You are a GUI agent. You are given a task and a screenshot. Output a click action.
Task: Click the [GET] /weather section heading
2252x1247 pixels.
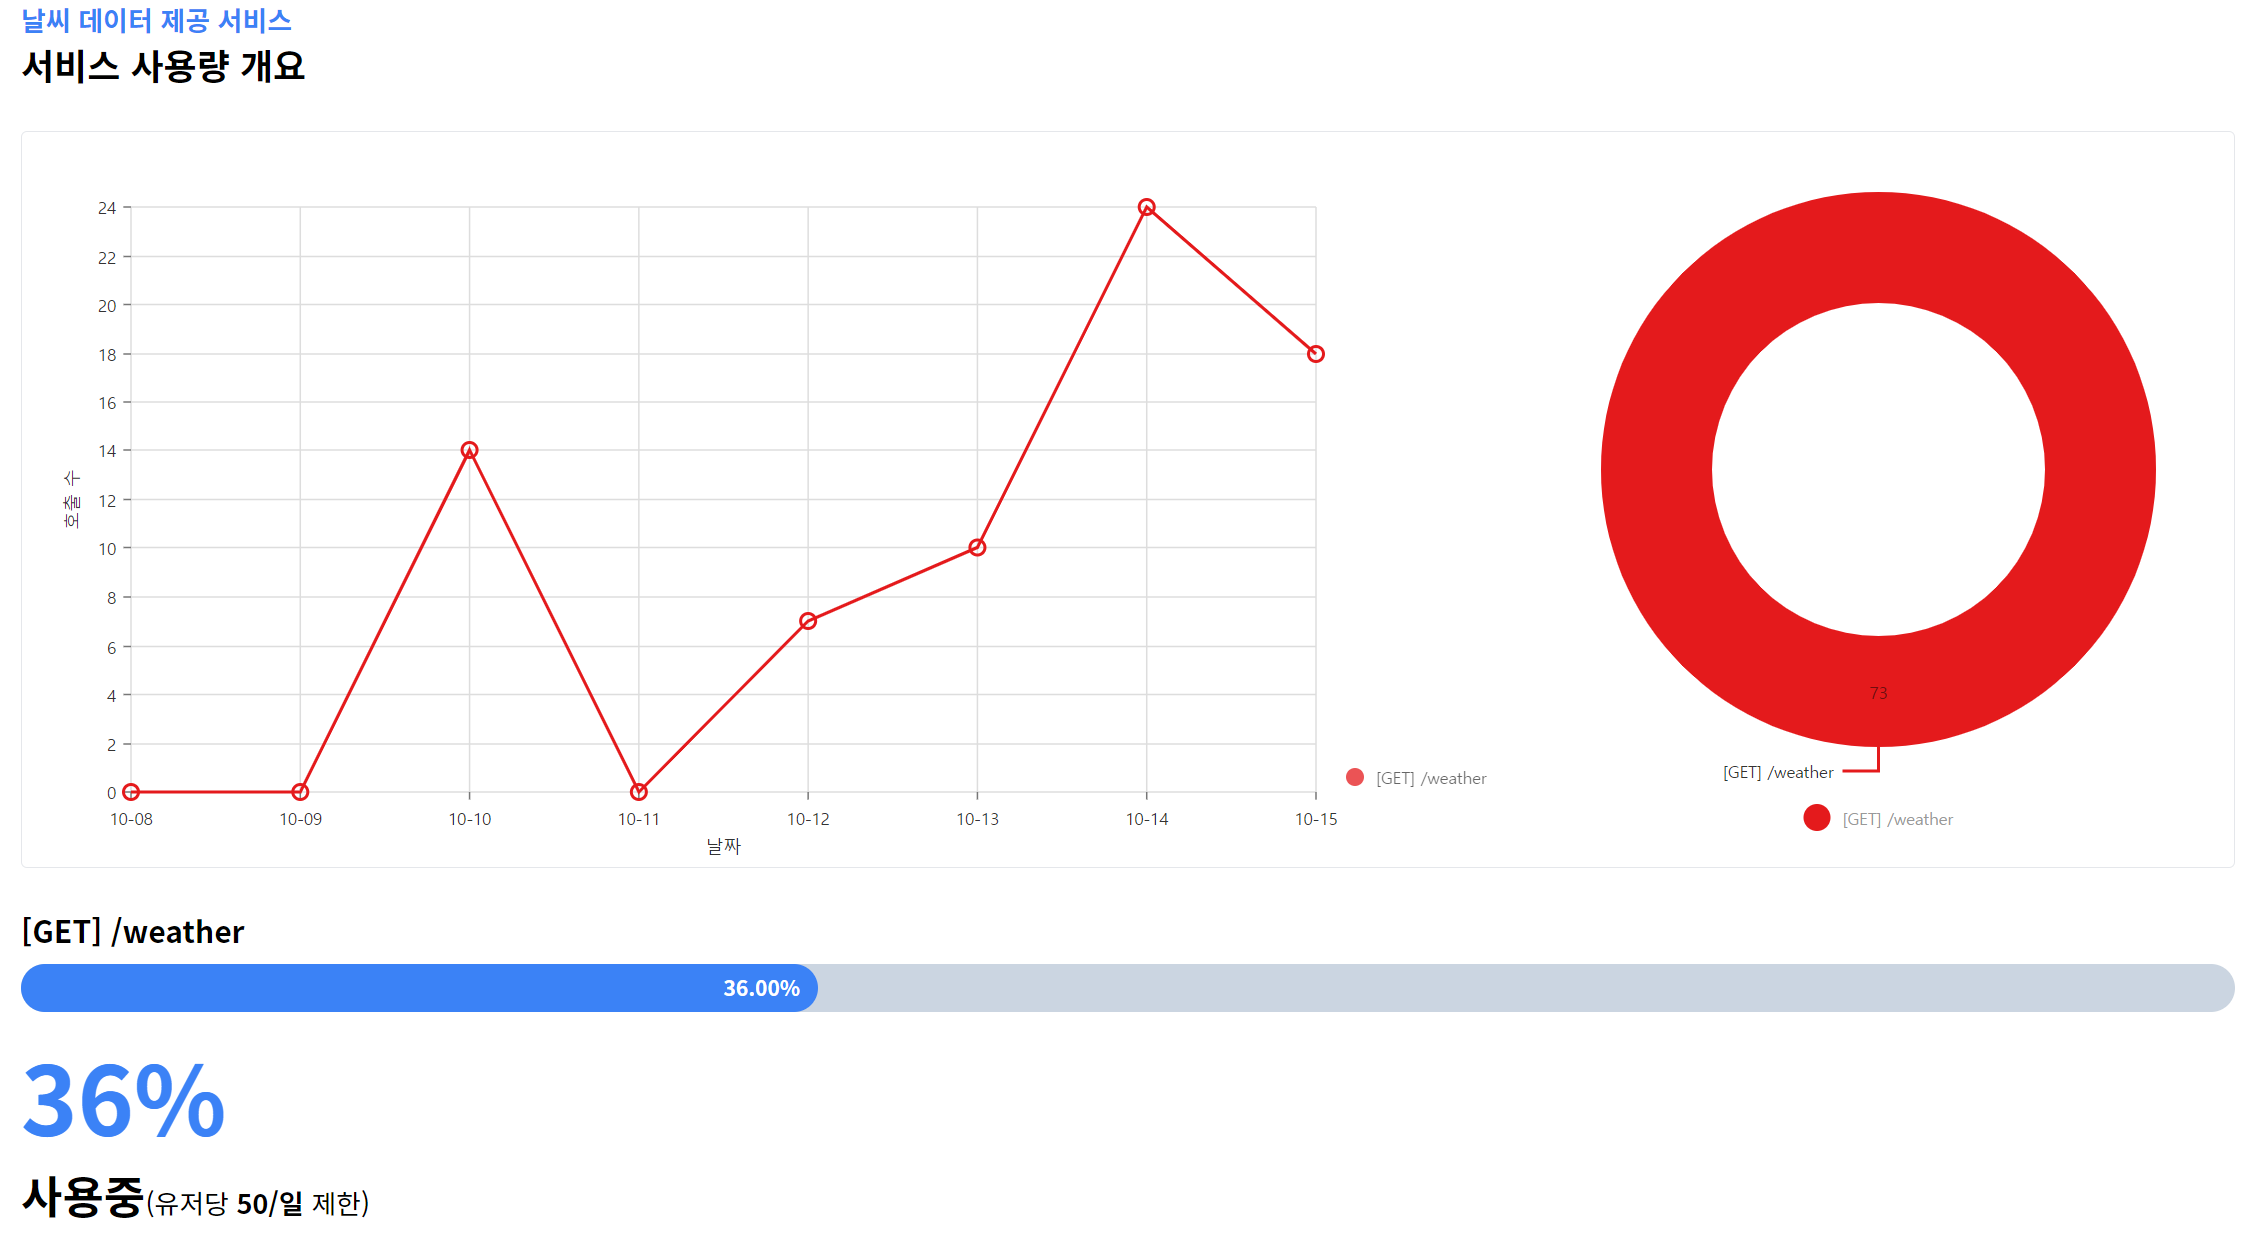(x=133, y=932)
